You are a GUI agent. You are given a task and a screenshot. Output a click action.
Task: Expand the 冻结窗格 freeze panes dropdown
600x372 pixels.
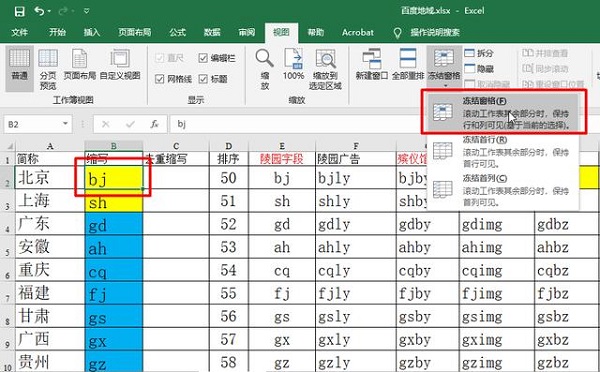click(444, 67)
